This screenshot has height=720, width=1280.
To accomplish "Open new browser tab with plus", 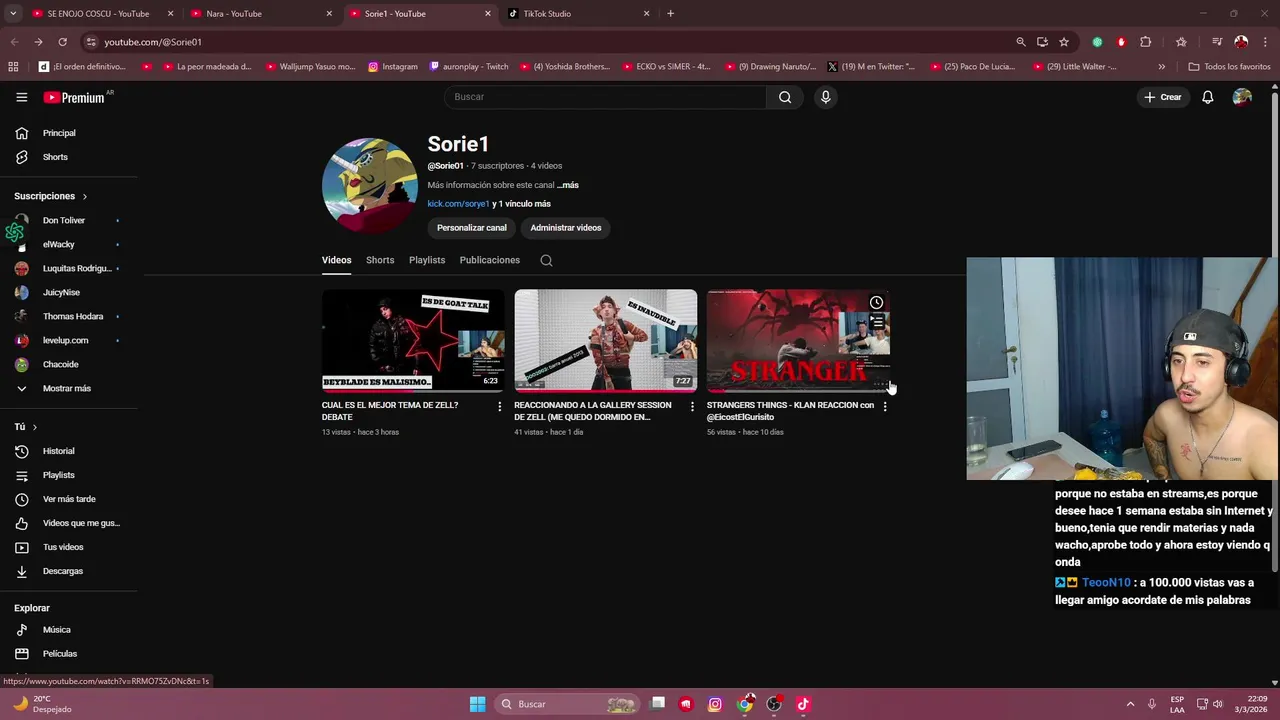I will [670, 14].
